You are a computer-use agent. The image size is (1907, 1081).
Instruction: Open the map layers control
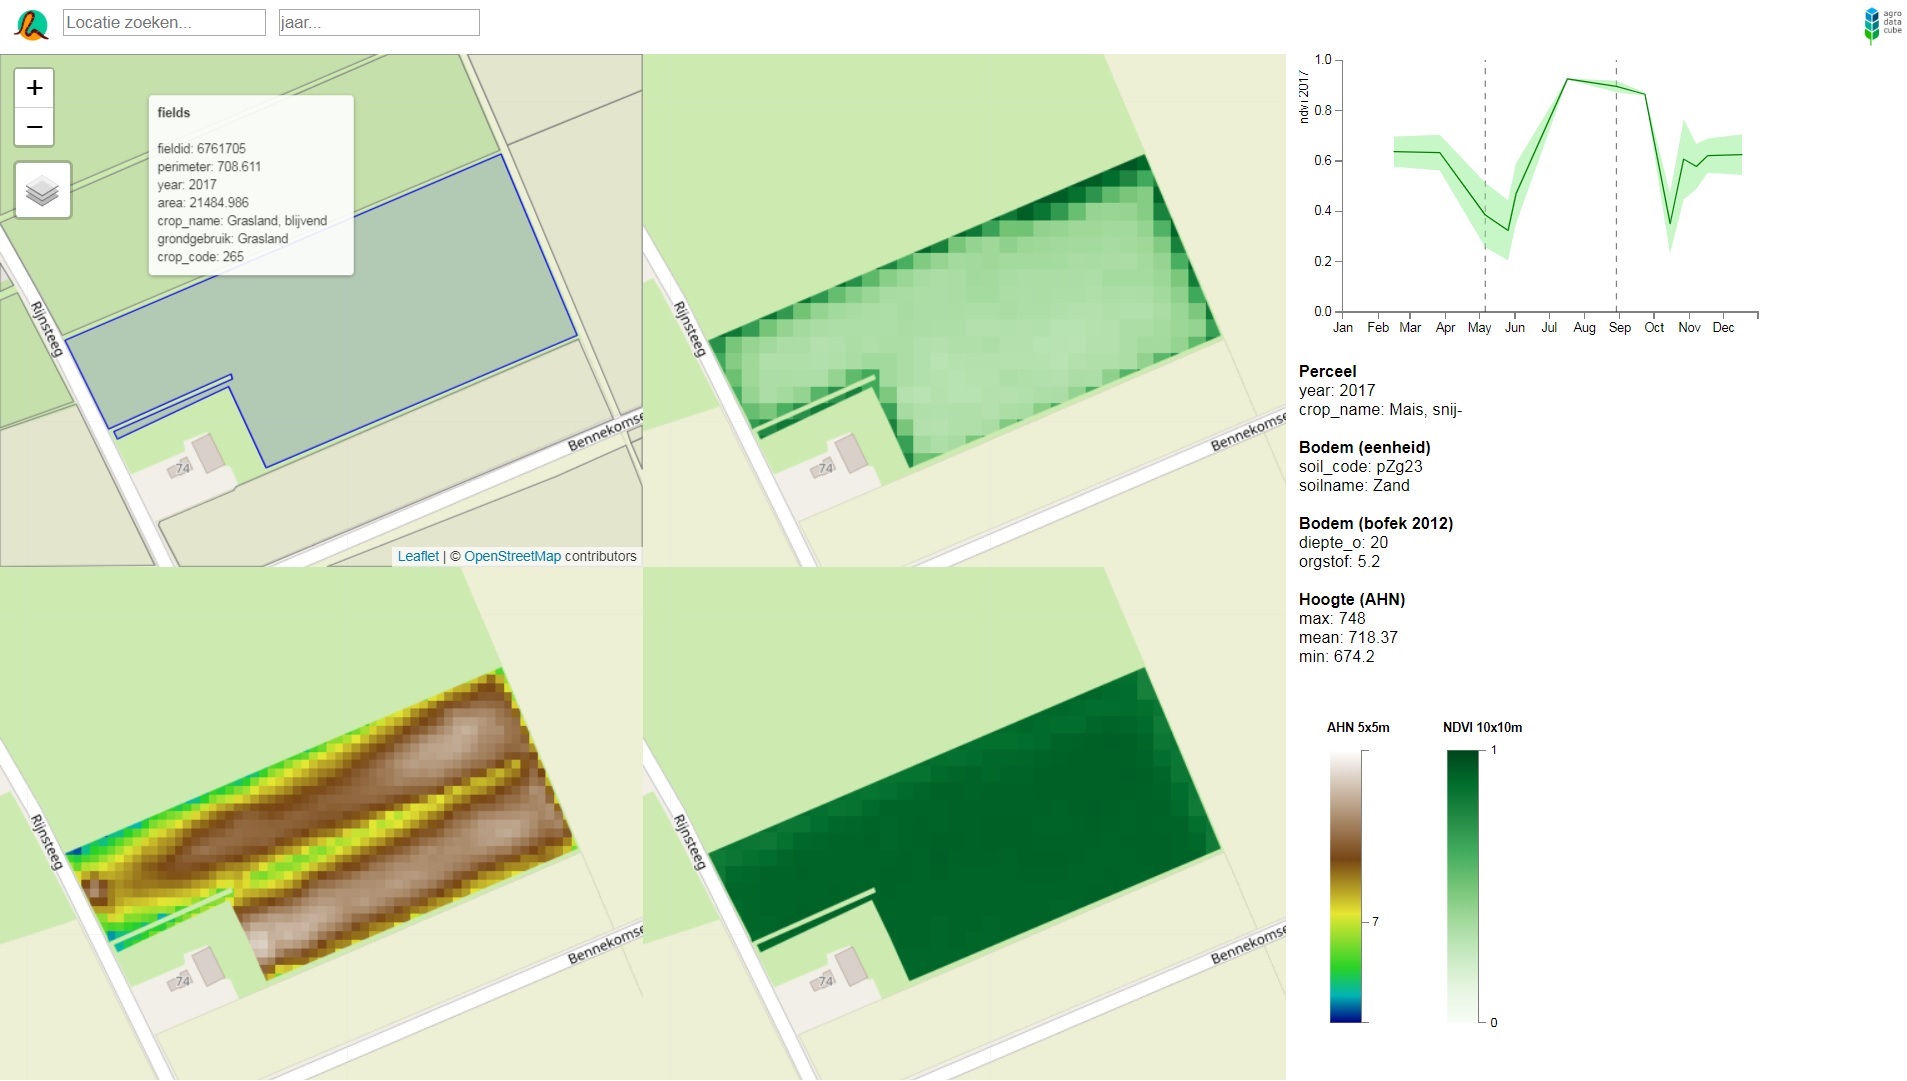pyautogui.click(x=43, y=190)
